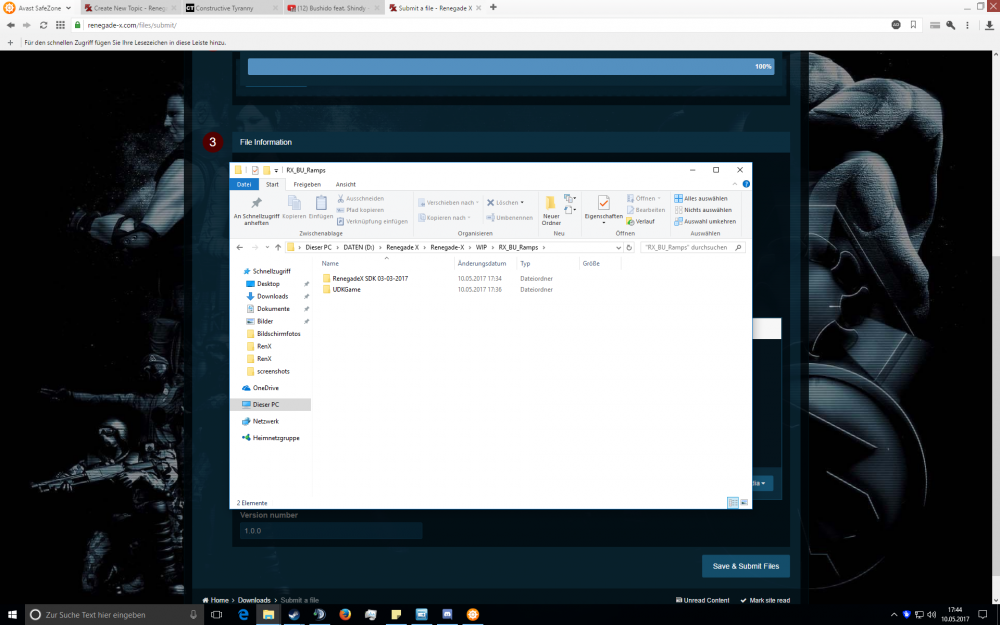Image resolution: width=1000 pixels, height=625 pixels.
Task: Open the recent locations dropdown arrow
Action: click(267, 247)
